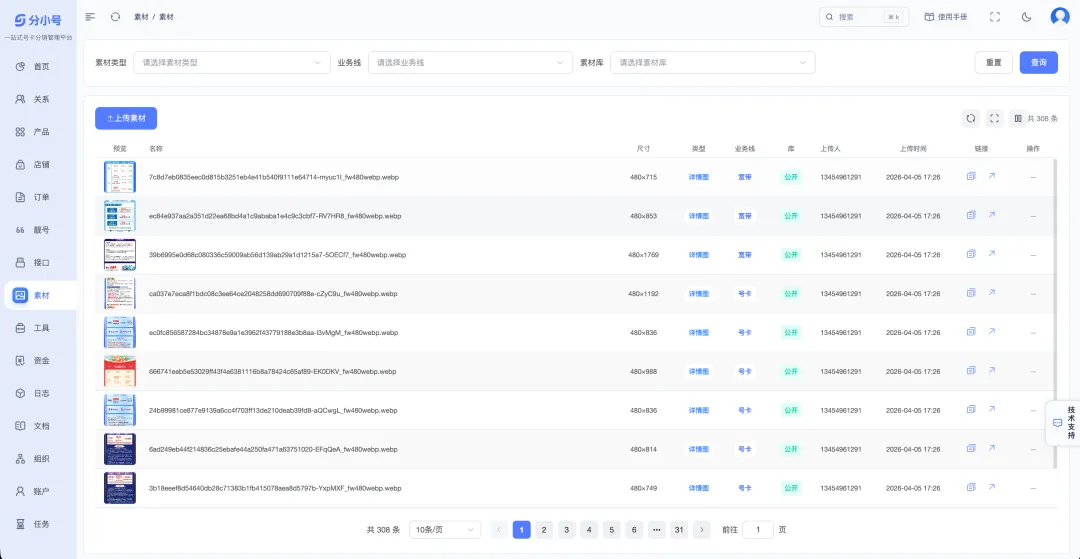The image size is (1080, 559).
Task: Copy link for the 39b6995e0d6 file
Action: pos(970,254)
